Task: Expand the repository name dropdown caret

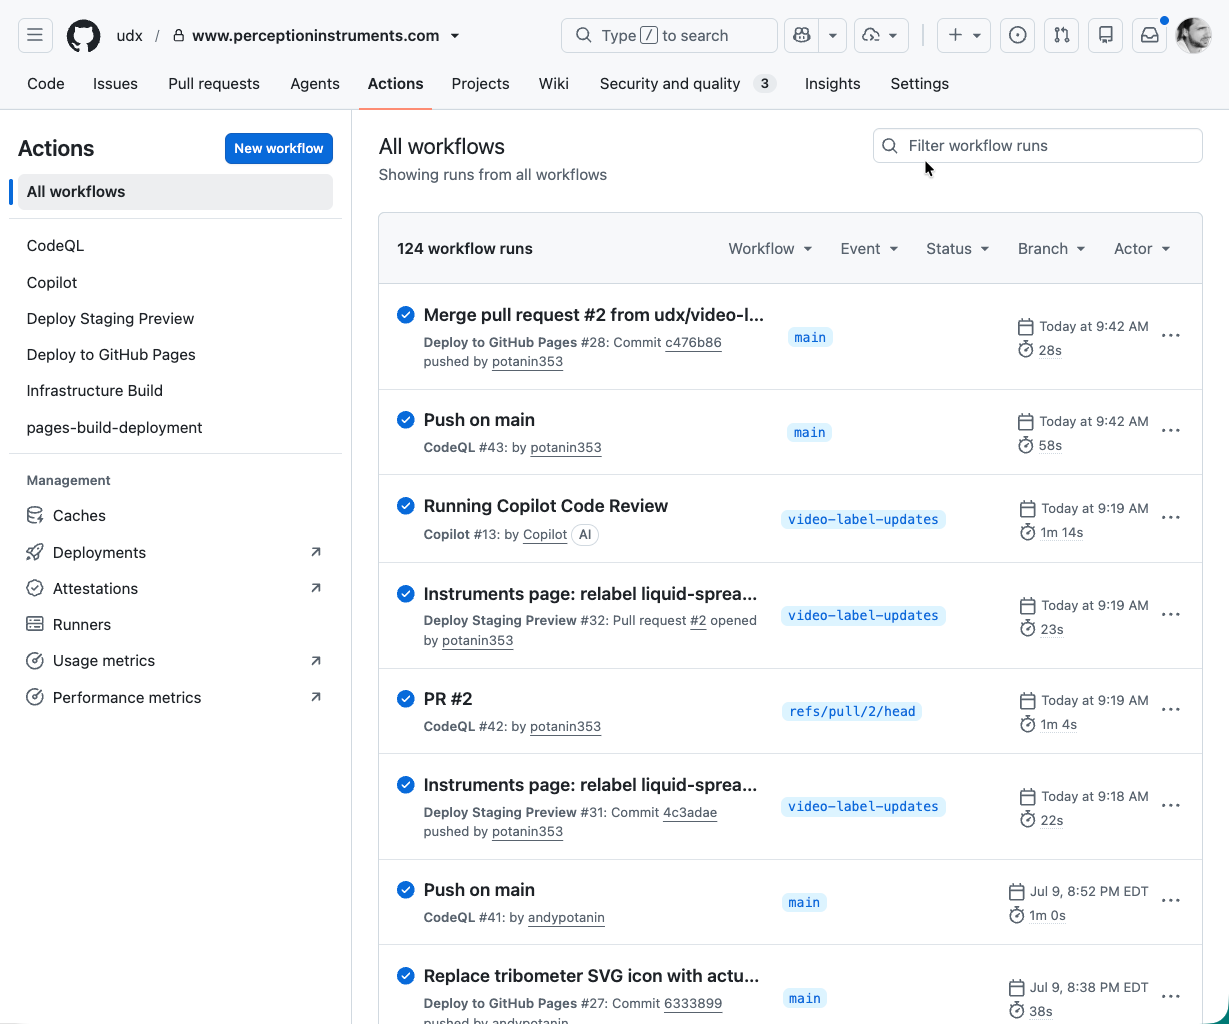Action: (x=455, y=36)
